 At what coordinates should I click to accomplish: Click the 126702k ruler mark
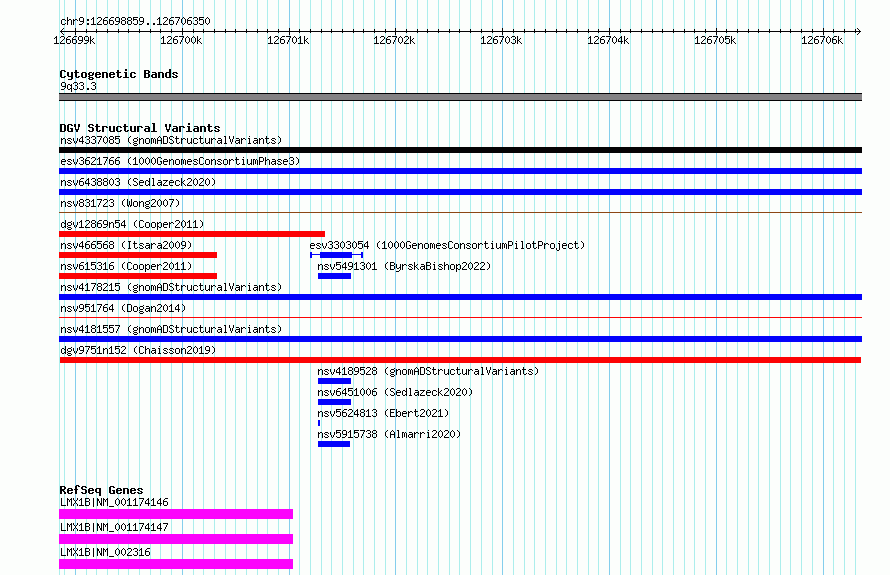pyautogui.click(x=394, y=40)
